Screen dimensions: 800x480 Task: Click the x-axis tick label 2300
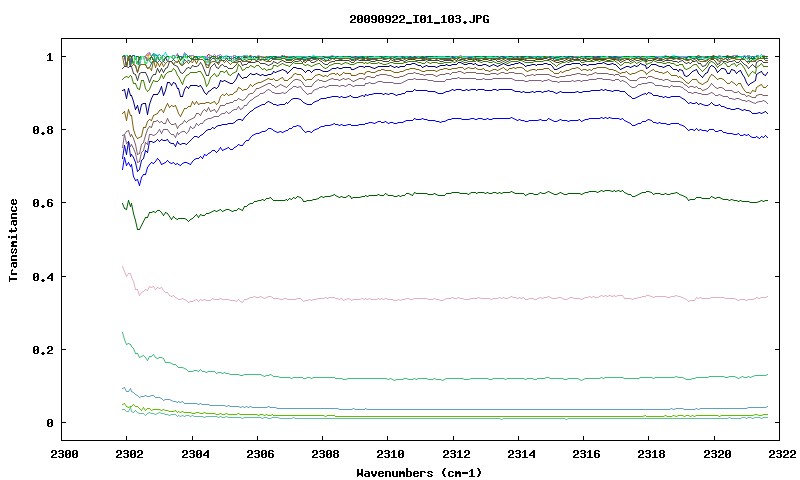tap(64, 454)
